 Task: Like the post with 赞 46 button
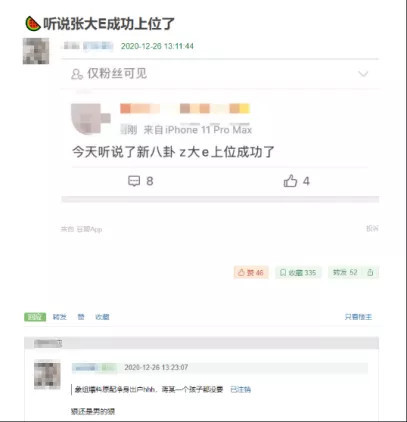(x=251, y=272)
